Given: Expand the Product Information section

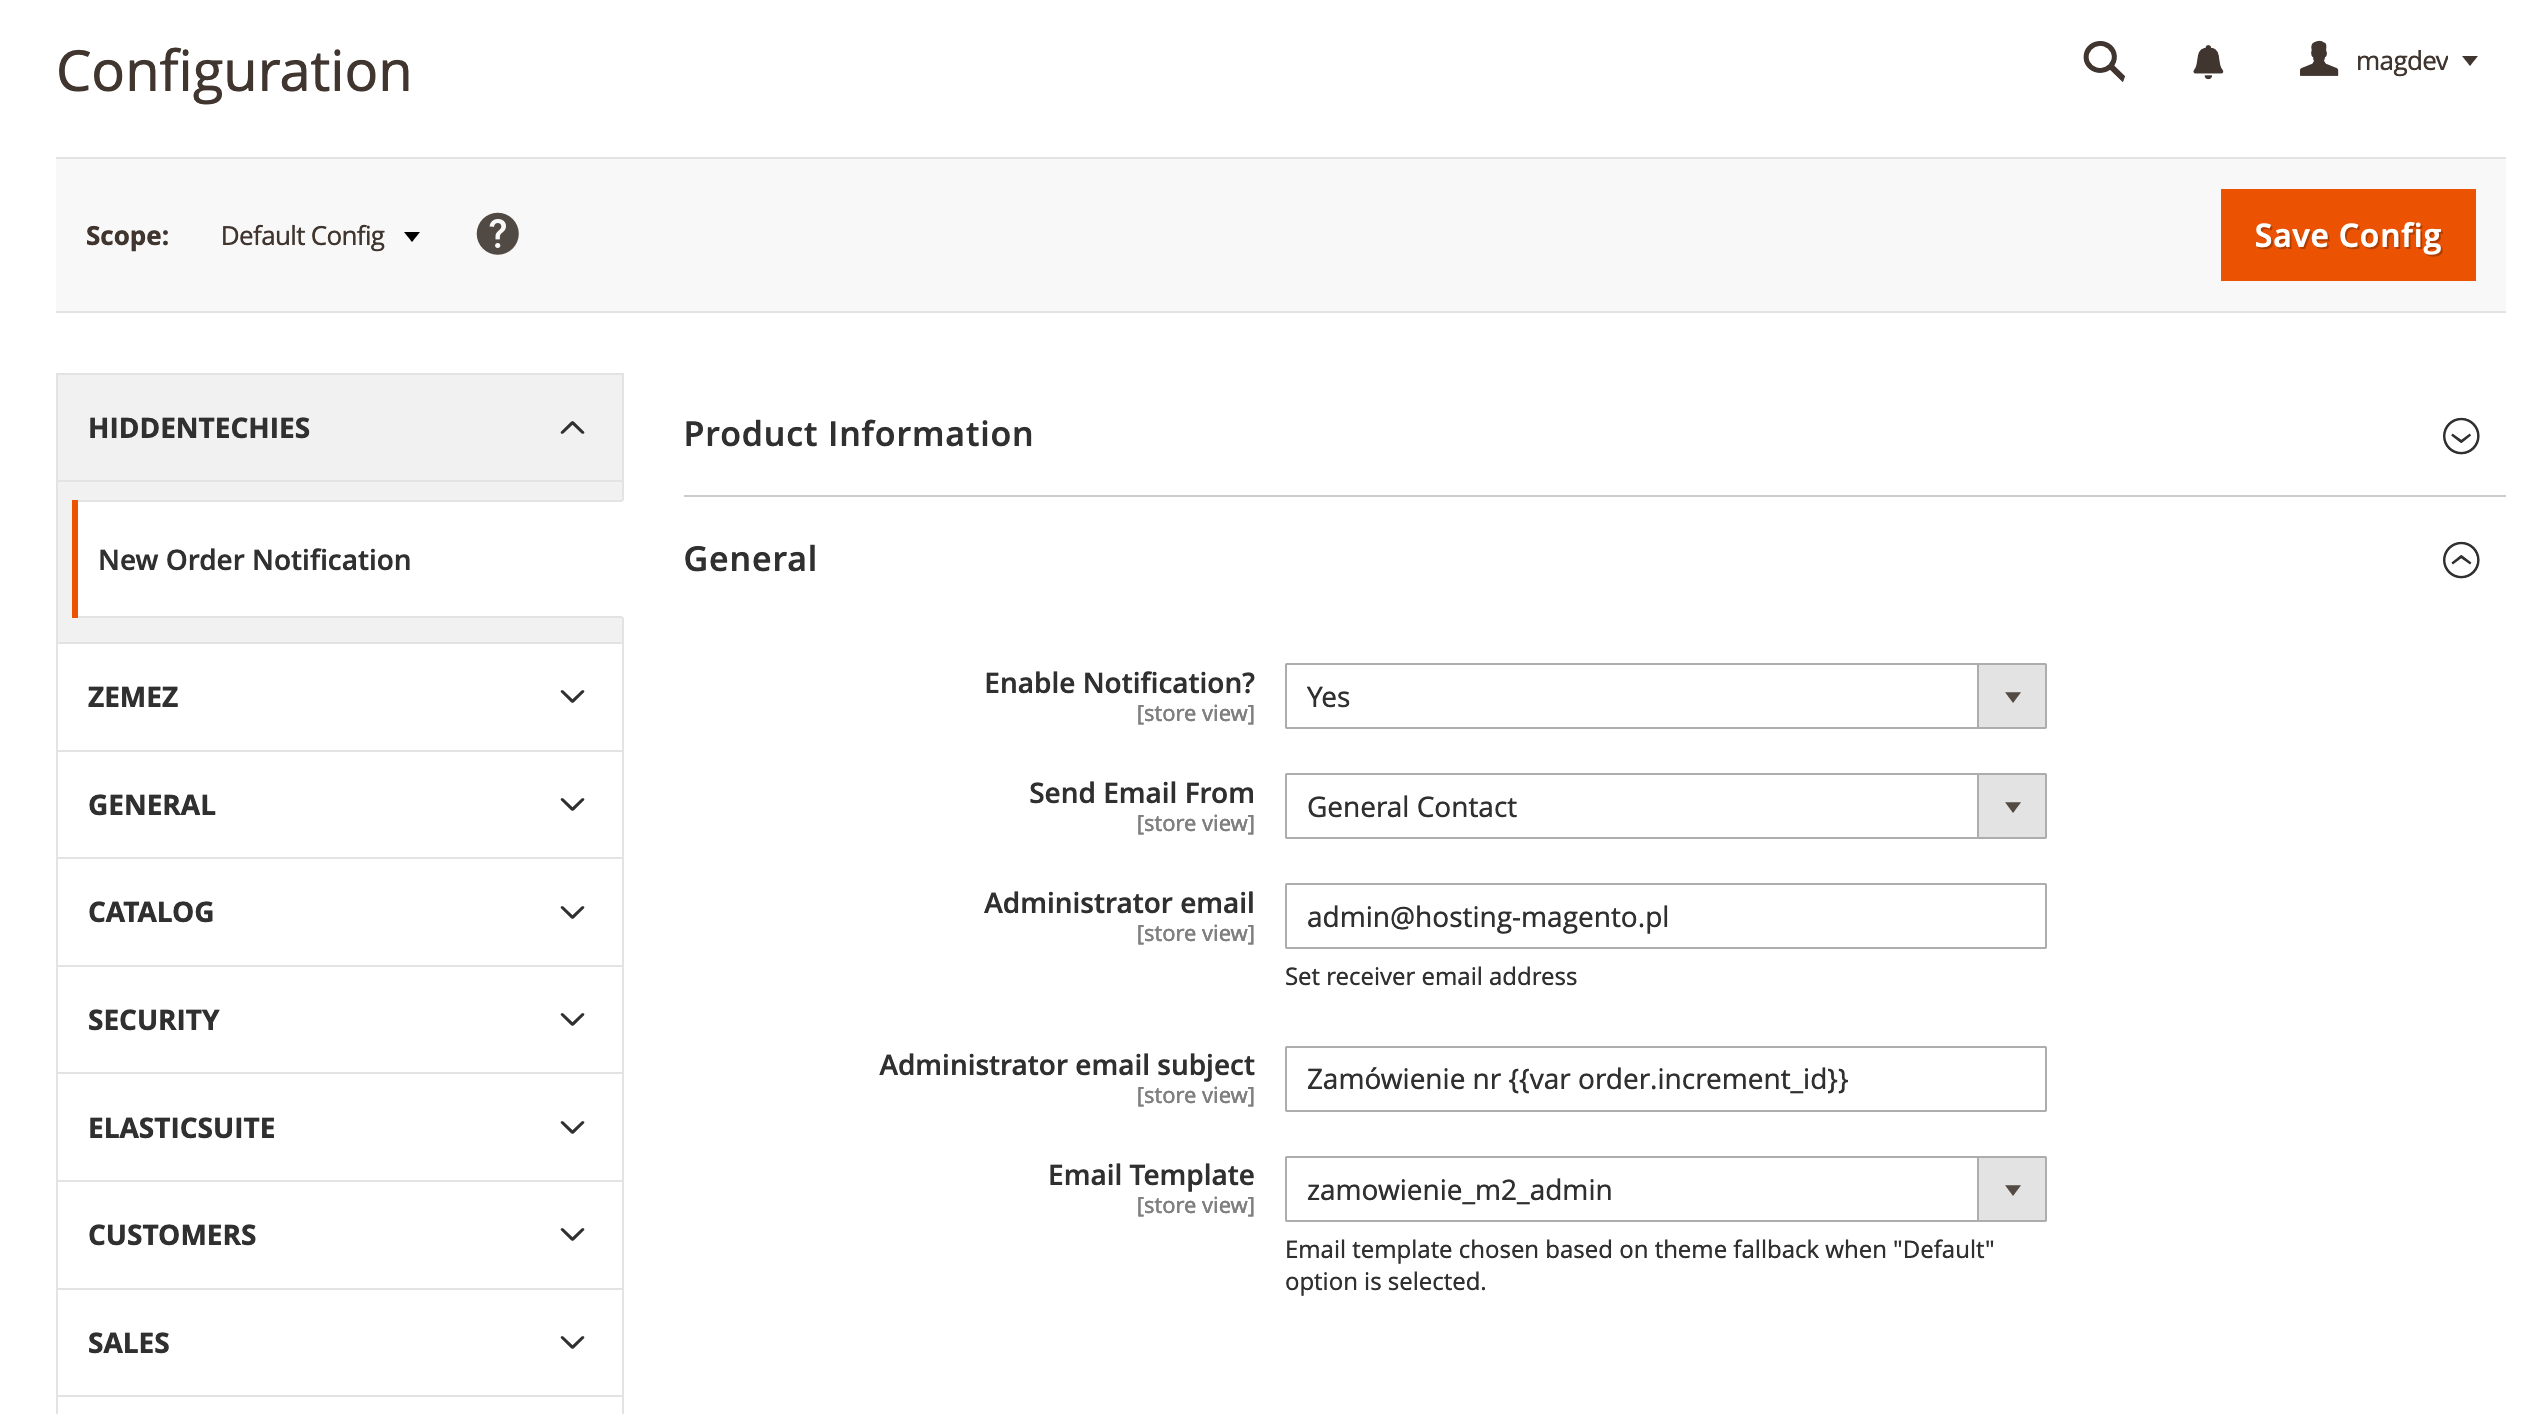Looking at the screenshot, I should click(x=2460, y=436).
